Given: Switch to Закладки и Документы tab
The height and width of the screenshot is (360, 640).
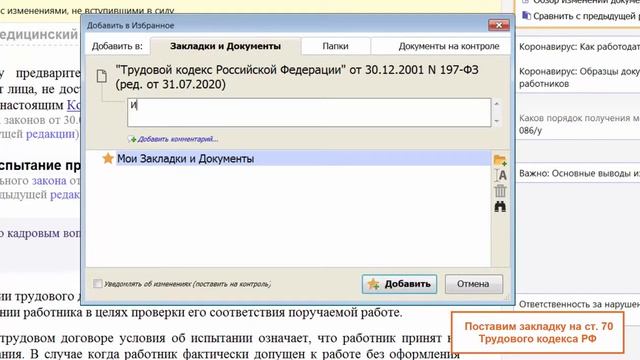Looking at the screenshot, I should click(x=225, y=46).
